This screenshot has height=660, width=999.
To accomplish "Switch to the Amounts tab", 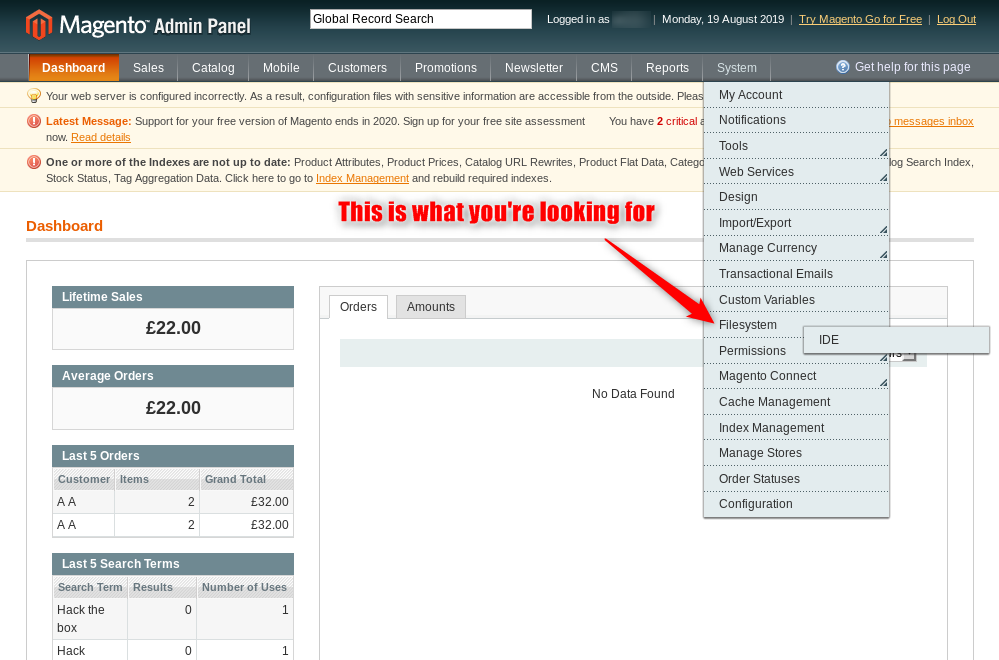I will click(431, 307).
